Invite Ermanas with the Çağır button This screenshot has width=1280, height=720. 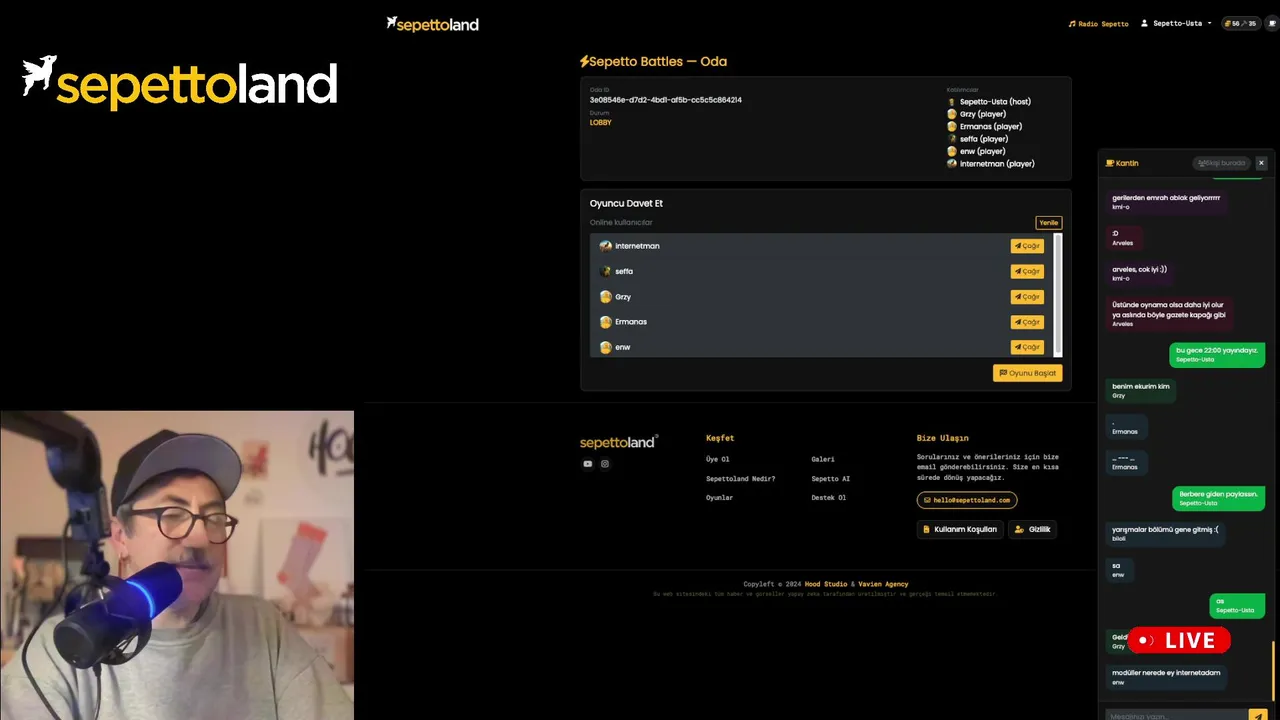coord(1027,322)
